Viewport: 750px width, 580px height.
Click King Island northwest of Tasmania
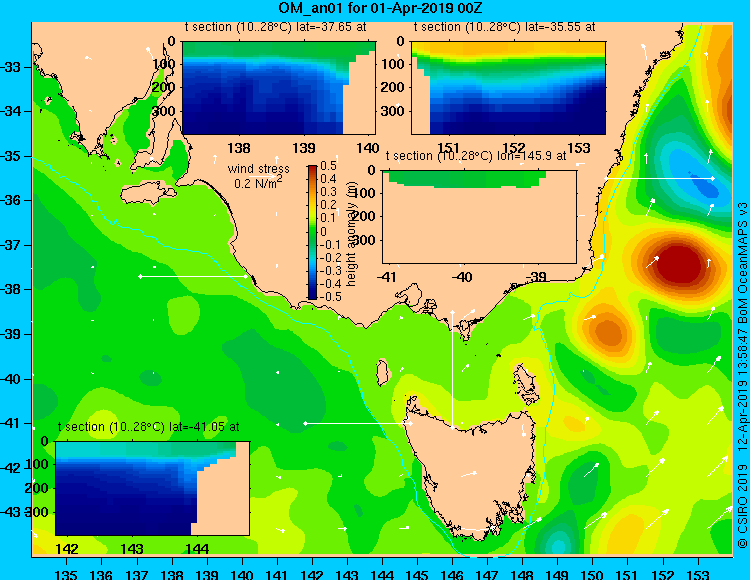coord(382,372)
